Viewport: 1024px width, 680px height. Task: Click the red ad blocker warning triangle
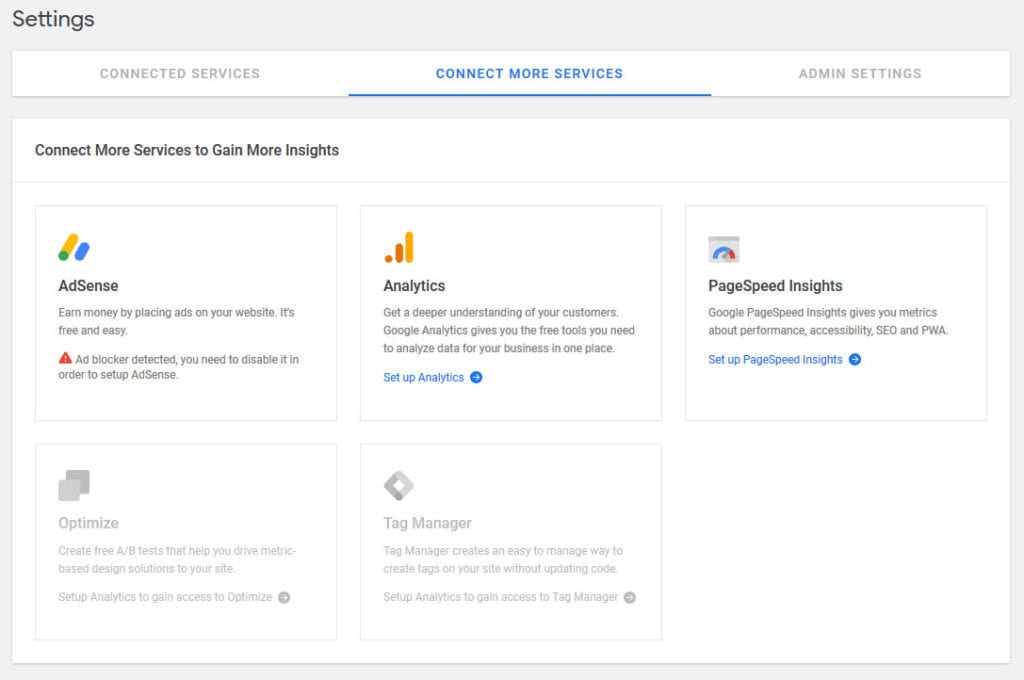tap(65, 358)
